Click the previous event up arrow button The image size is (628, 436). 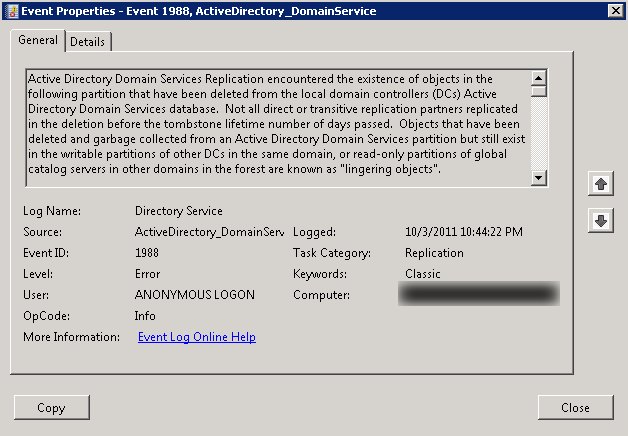[x=600, y=184]
